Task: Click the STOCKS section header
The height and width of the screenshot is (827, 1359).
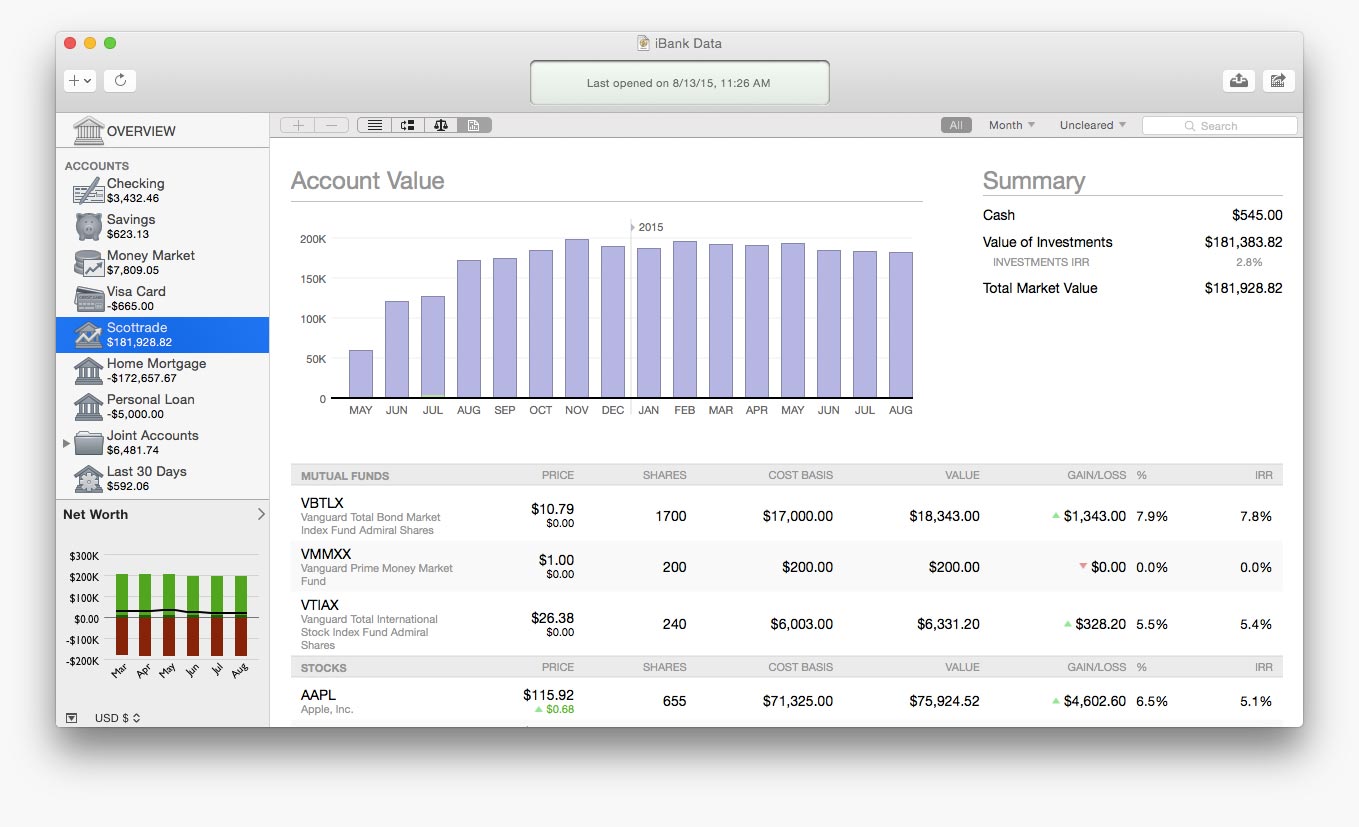Action: (324, 667)
